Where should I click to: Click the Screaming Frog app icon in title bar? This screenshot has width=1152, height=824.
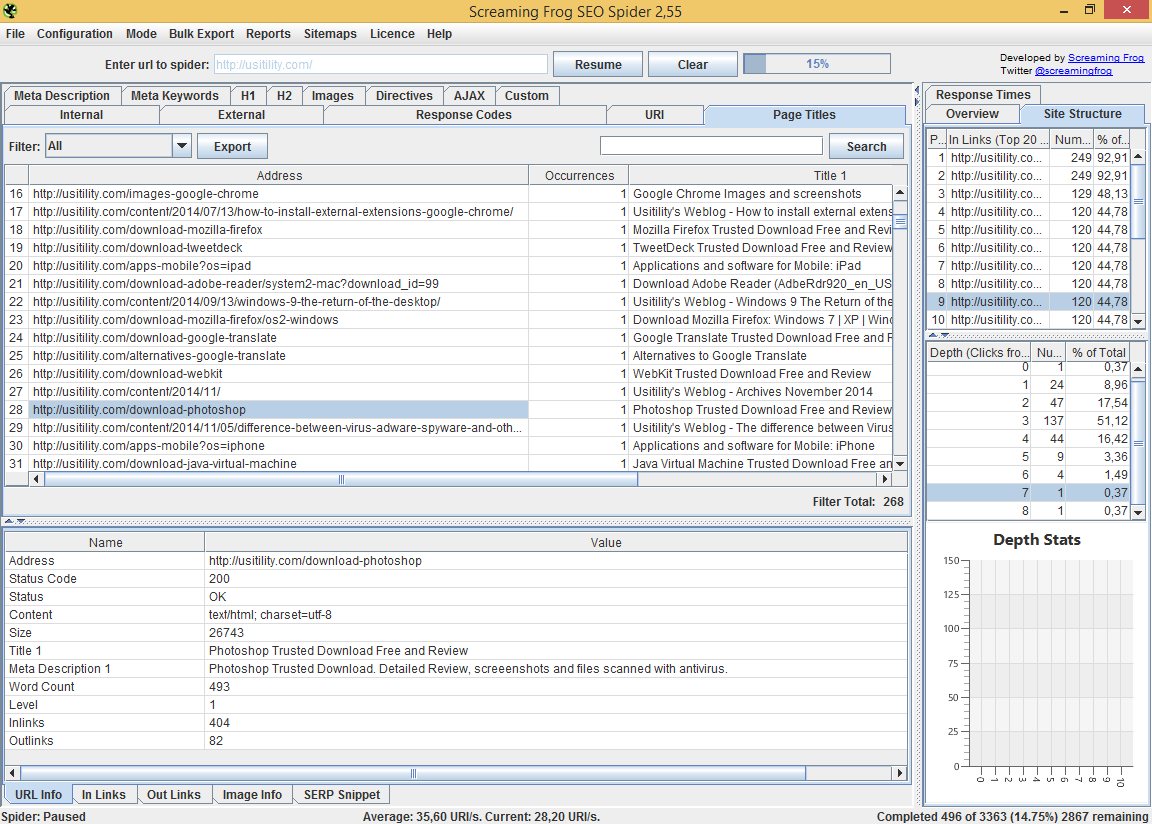(x=10, y=11)
